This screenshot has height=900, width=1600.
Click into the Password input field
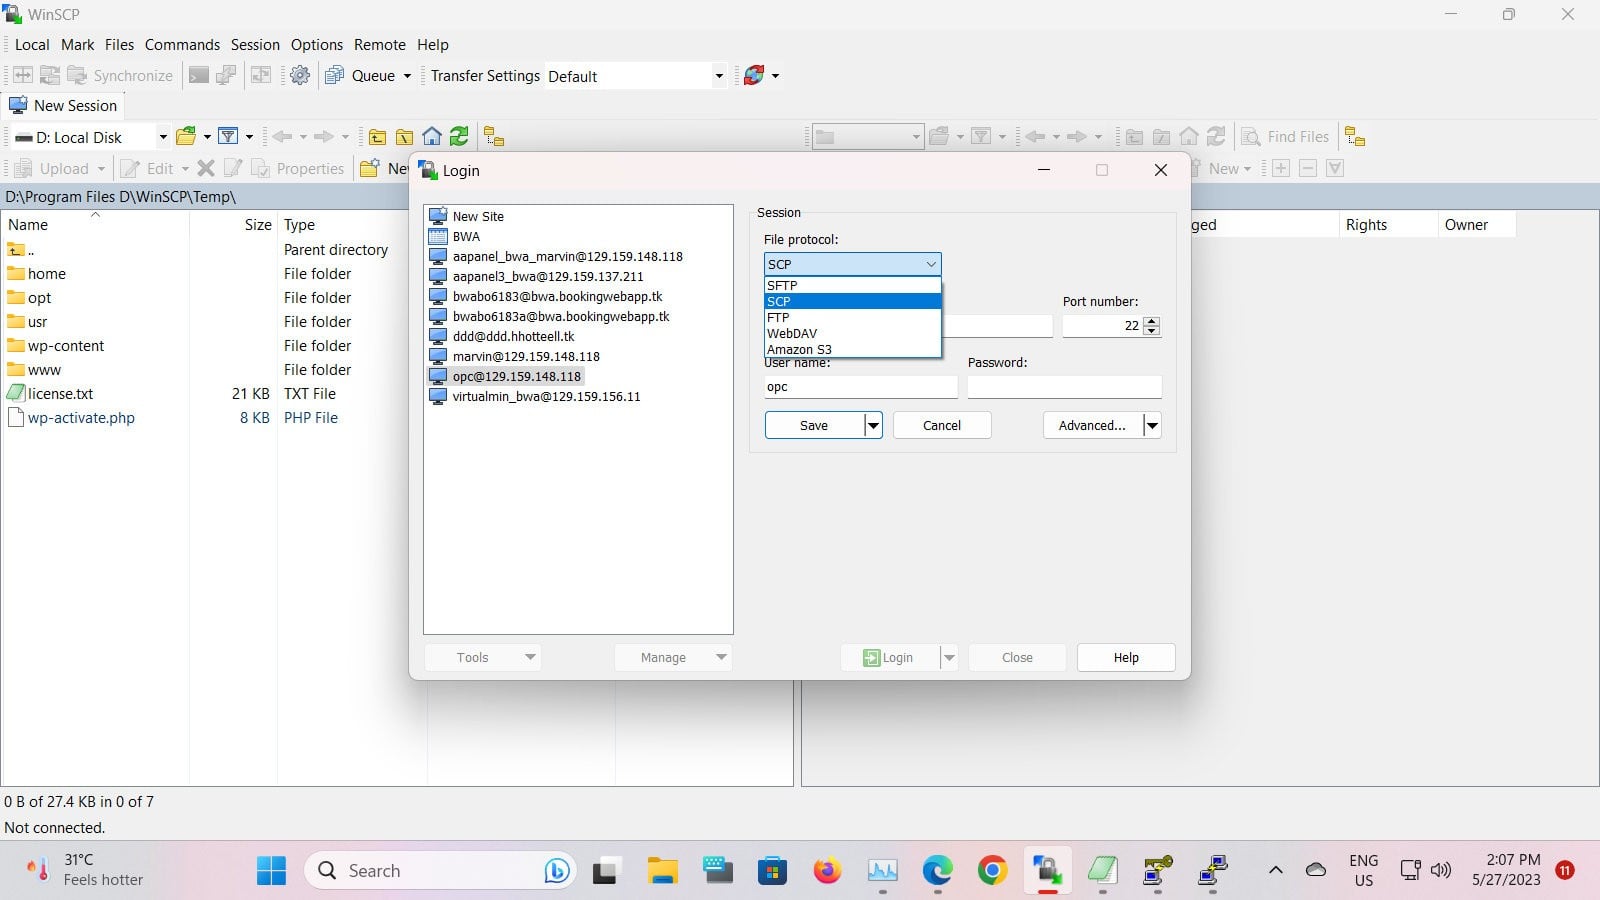coord(1064,387)
